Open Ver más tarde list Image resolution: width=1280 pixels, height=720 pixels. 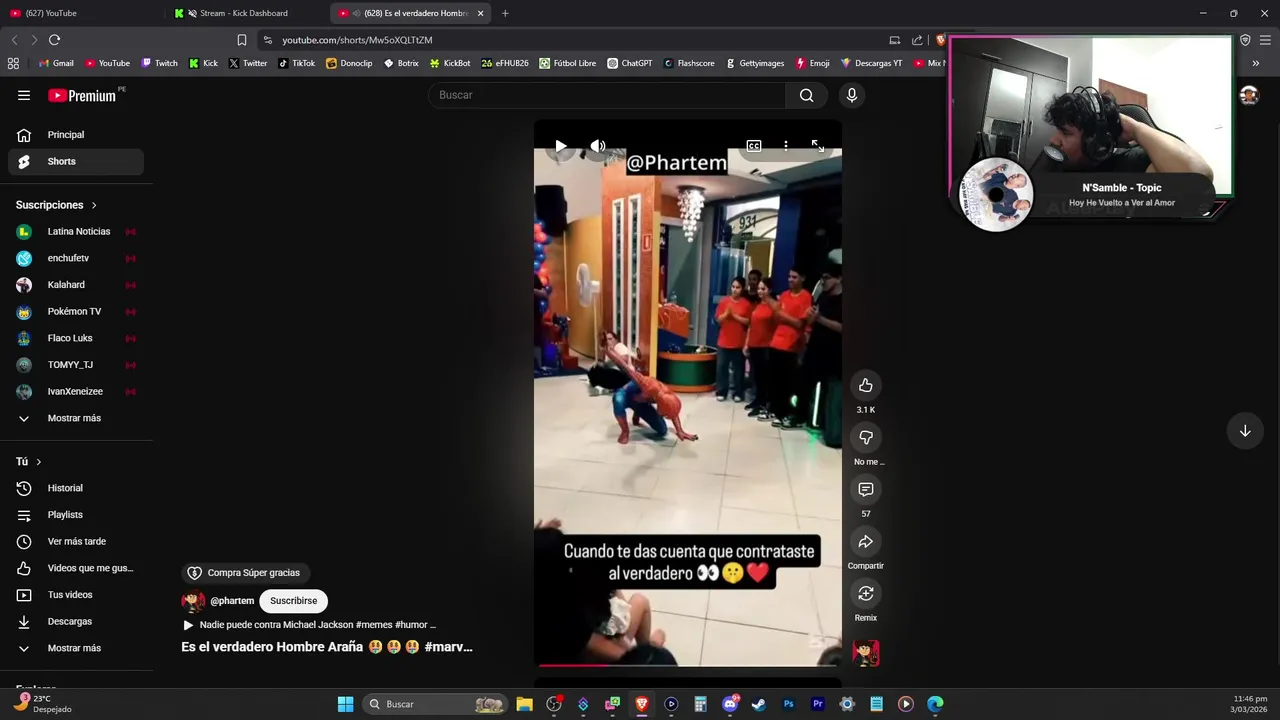[x=76, y=541]
